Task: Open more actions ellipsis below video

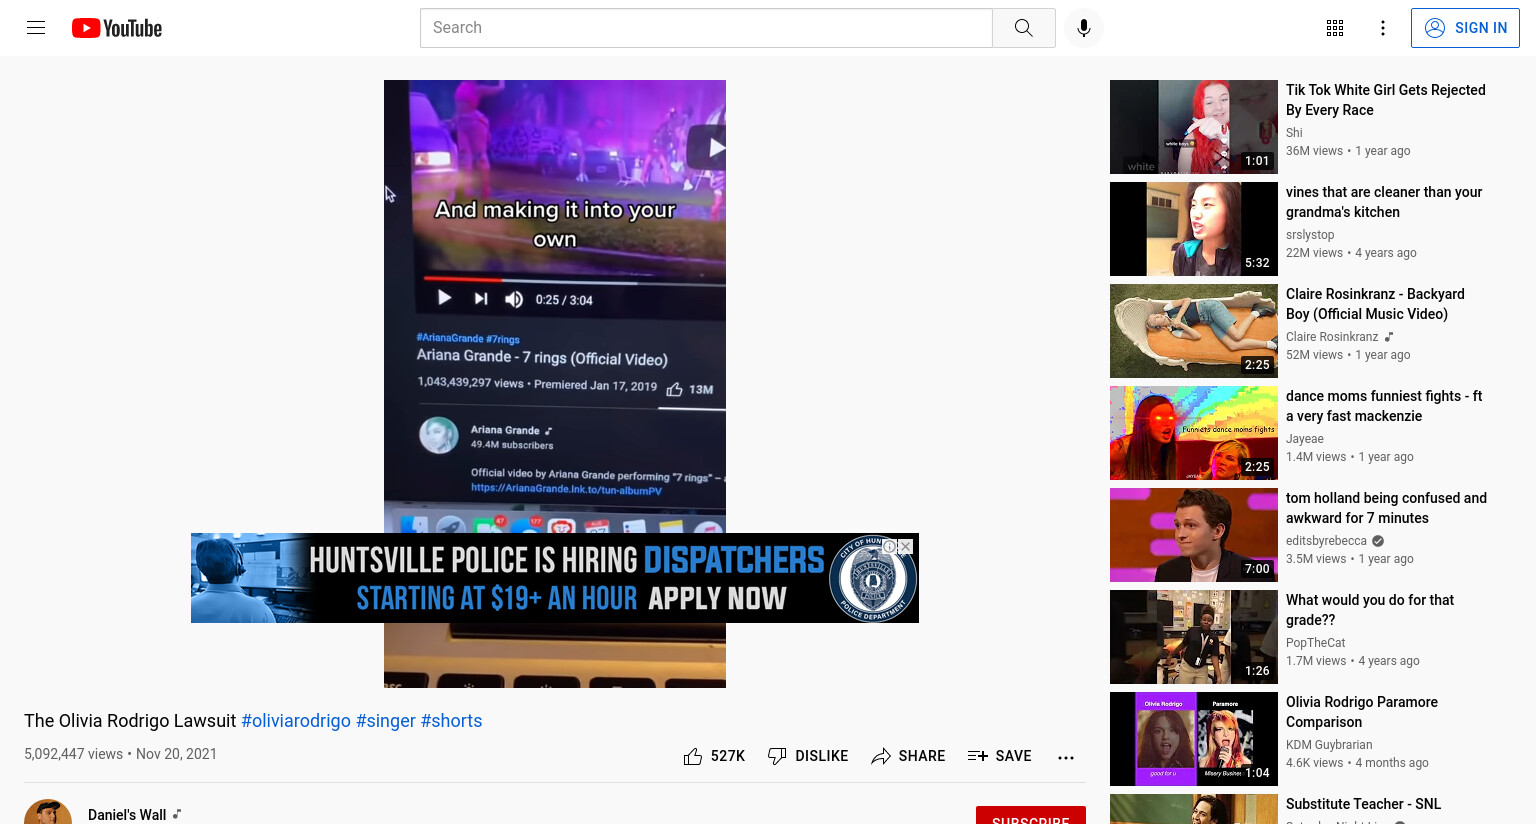Action: coord(1066,757)
